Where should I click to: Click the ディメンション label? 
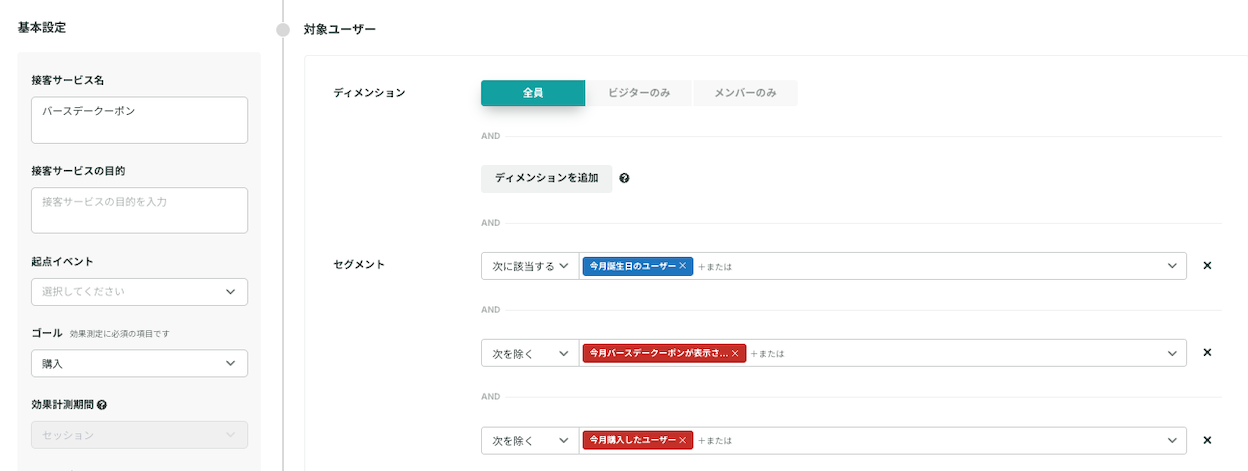point(369,92)
